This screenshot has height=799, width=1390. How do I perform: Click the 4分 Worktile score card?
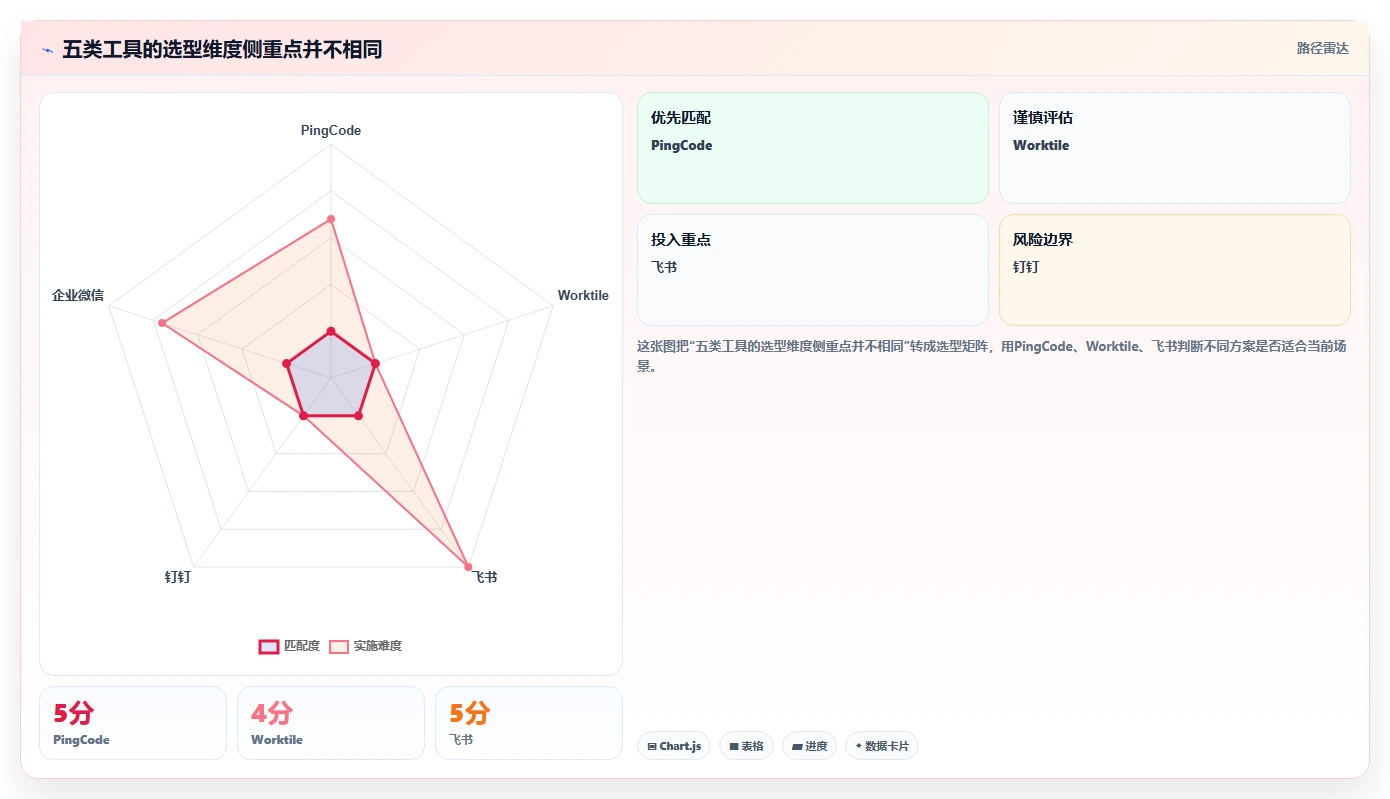coord(331,723)
